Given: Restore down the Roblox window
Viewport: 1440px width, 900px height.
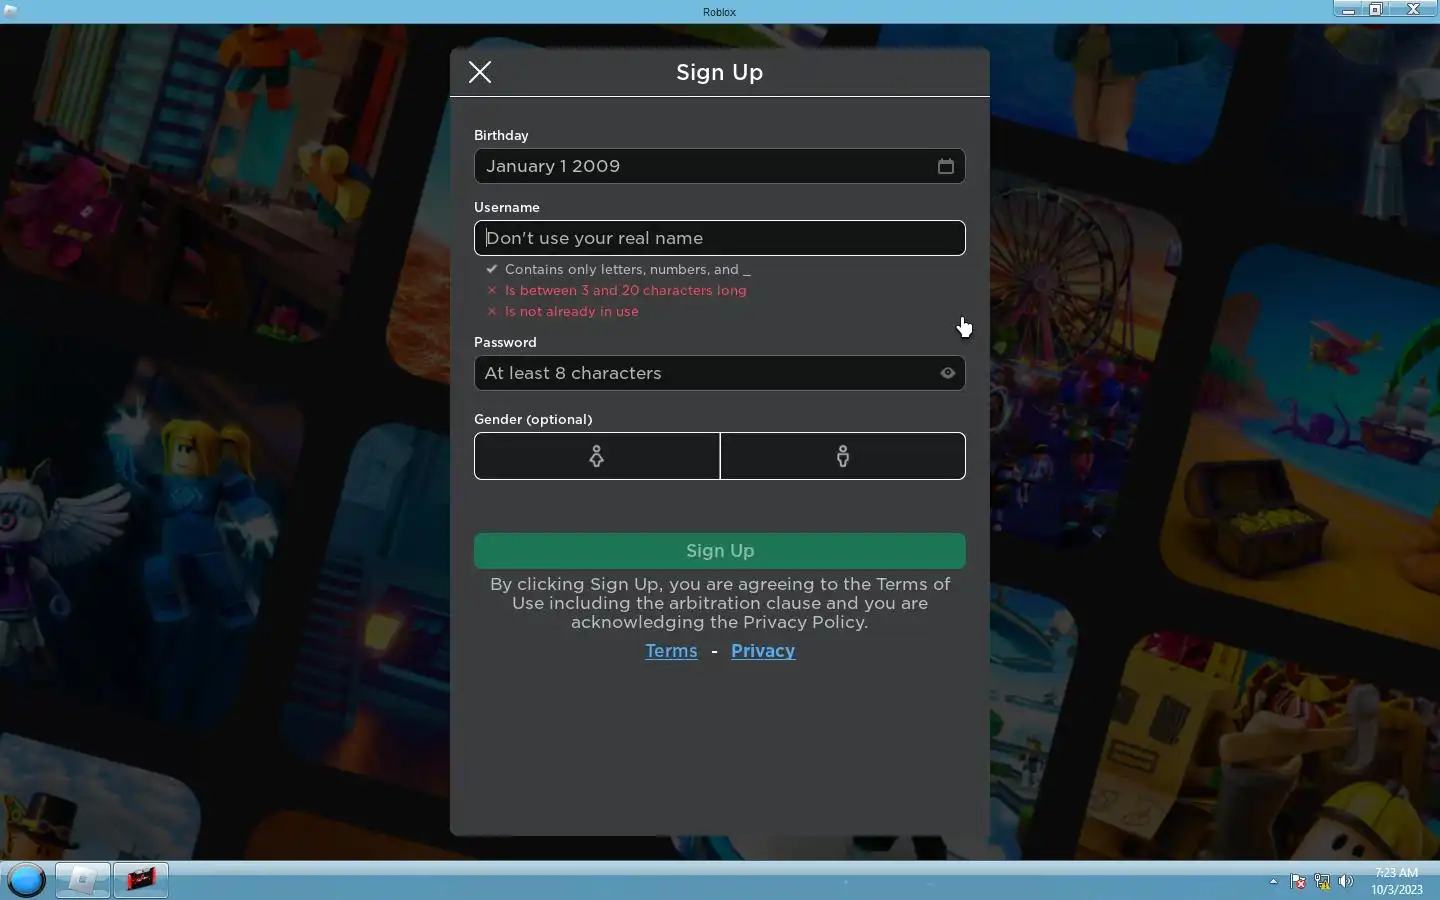Looking at the screenshot, I should coord(1376,9).
